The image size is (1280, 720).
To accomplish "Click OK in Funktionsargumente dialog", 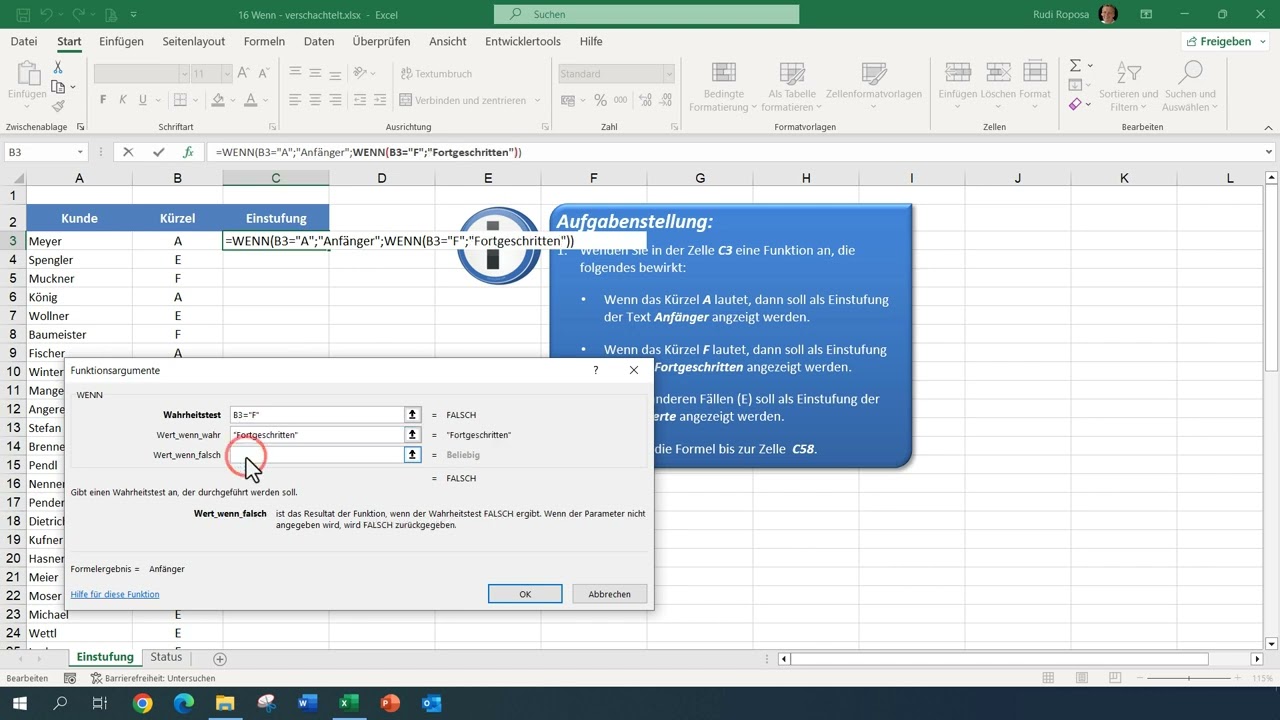I will point(525,594).
